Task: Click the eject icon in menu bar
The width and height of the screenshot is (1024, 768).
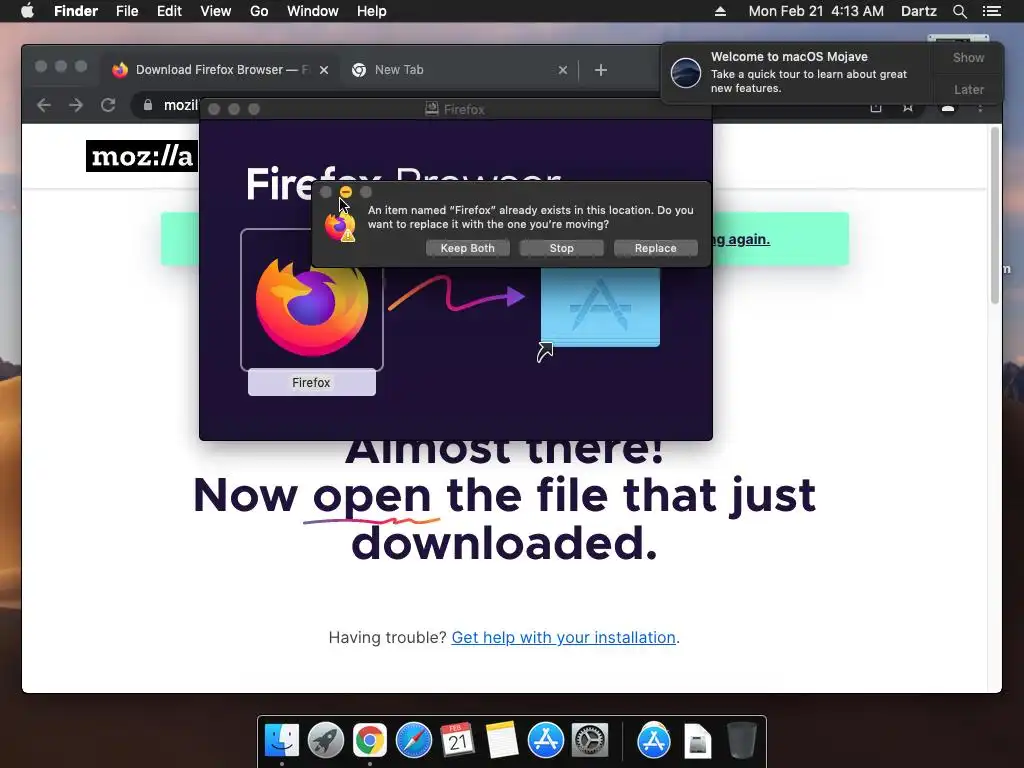Action: [720, 11]
